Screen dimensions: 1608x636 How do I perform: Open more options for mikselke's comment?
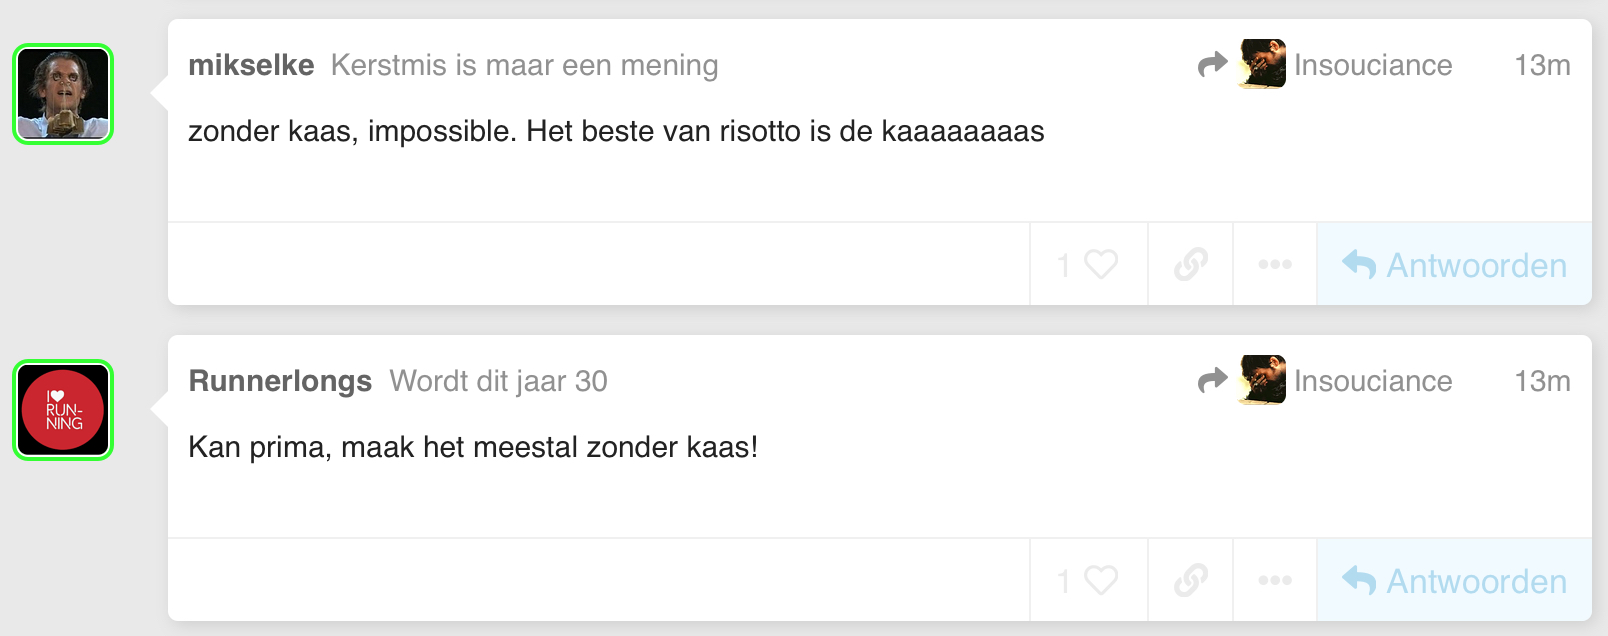click(x=1275, y=264)
